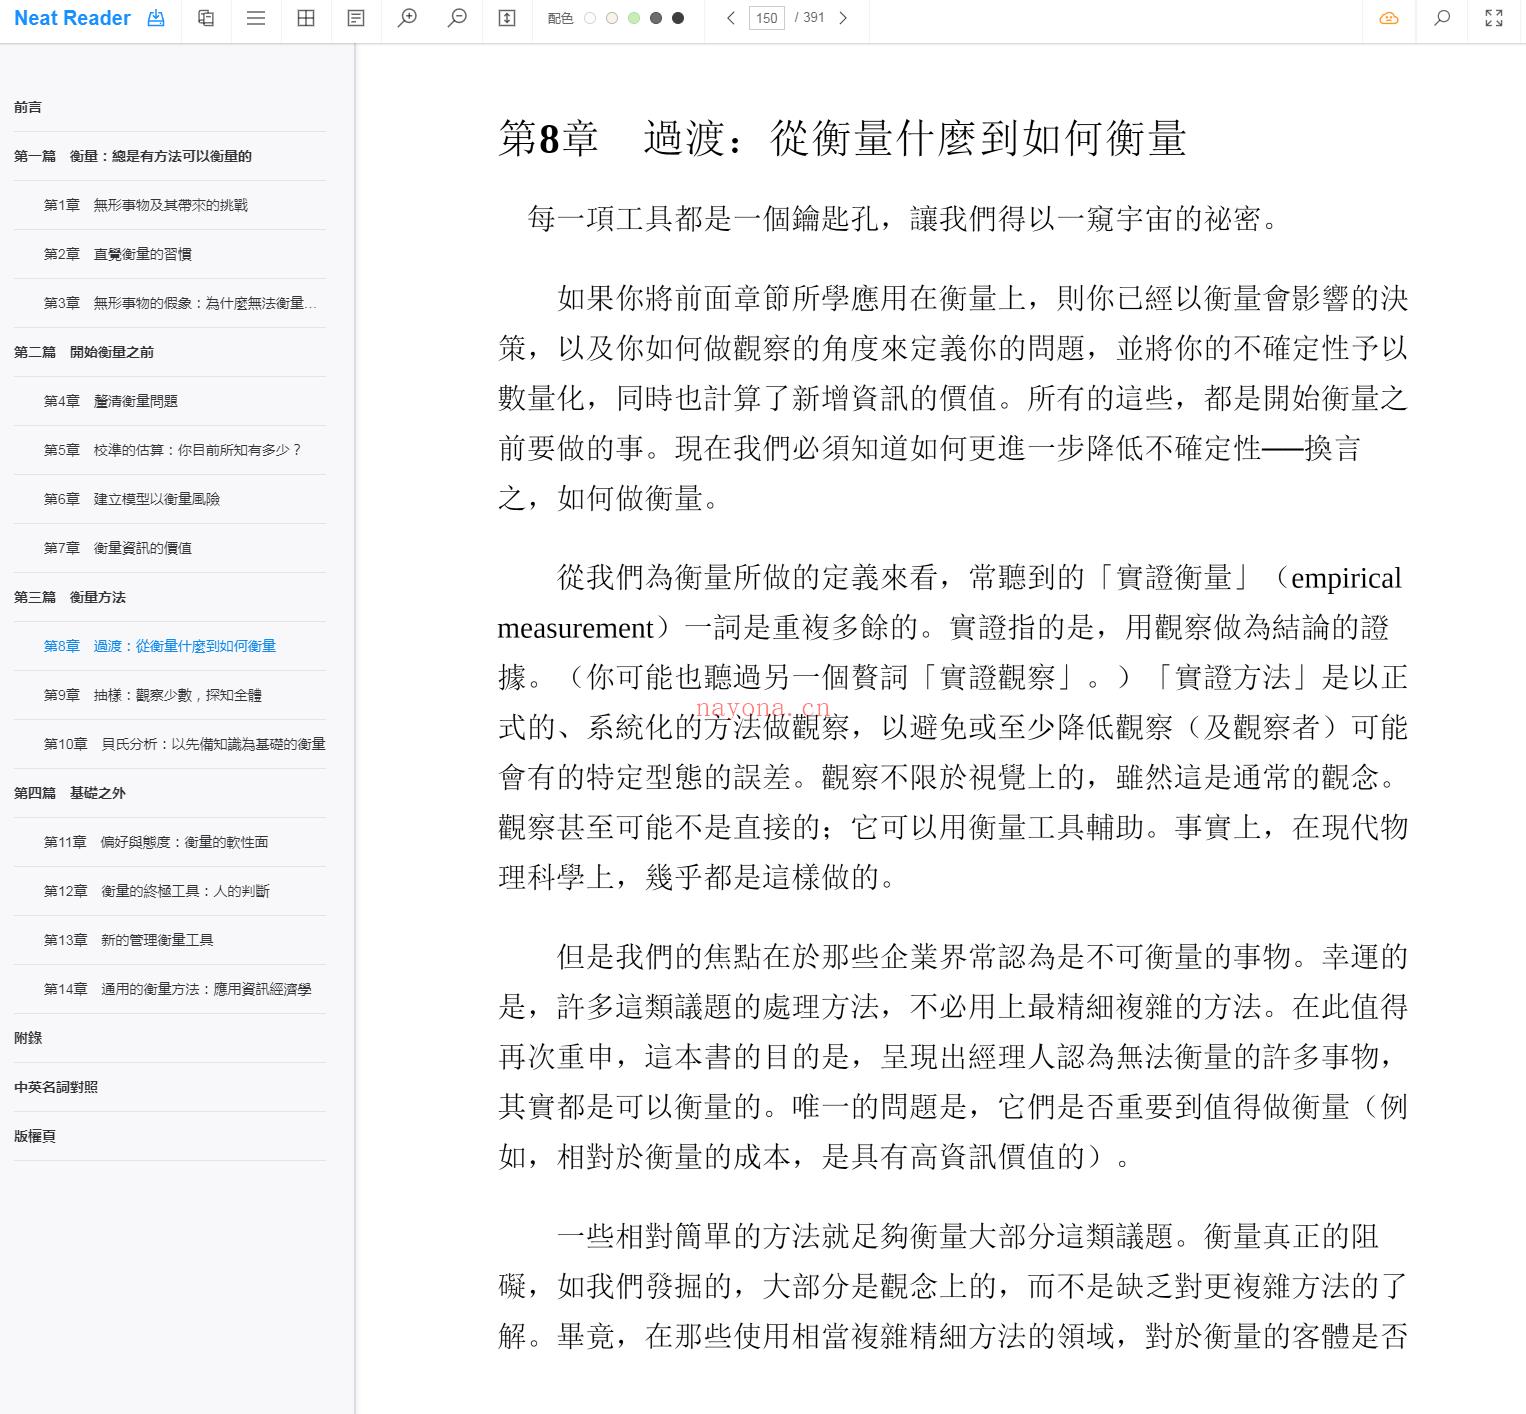Go to previous page arrow
The height and width of the screenshot is (1414, 1526).
[x=731, y=18]
